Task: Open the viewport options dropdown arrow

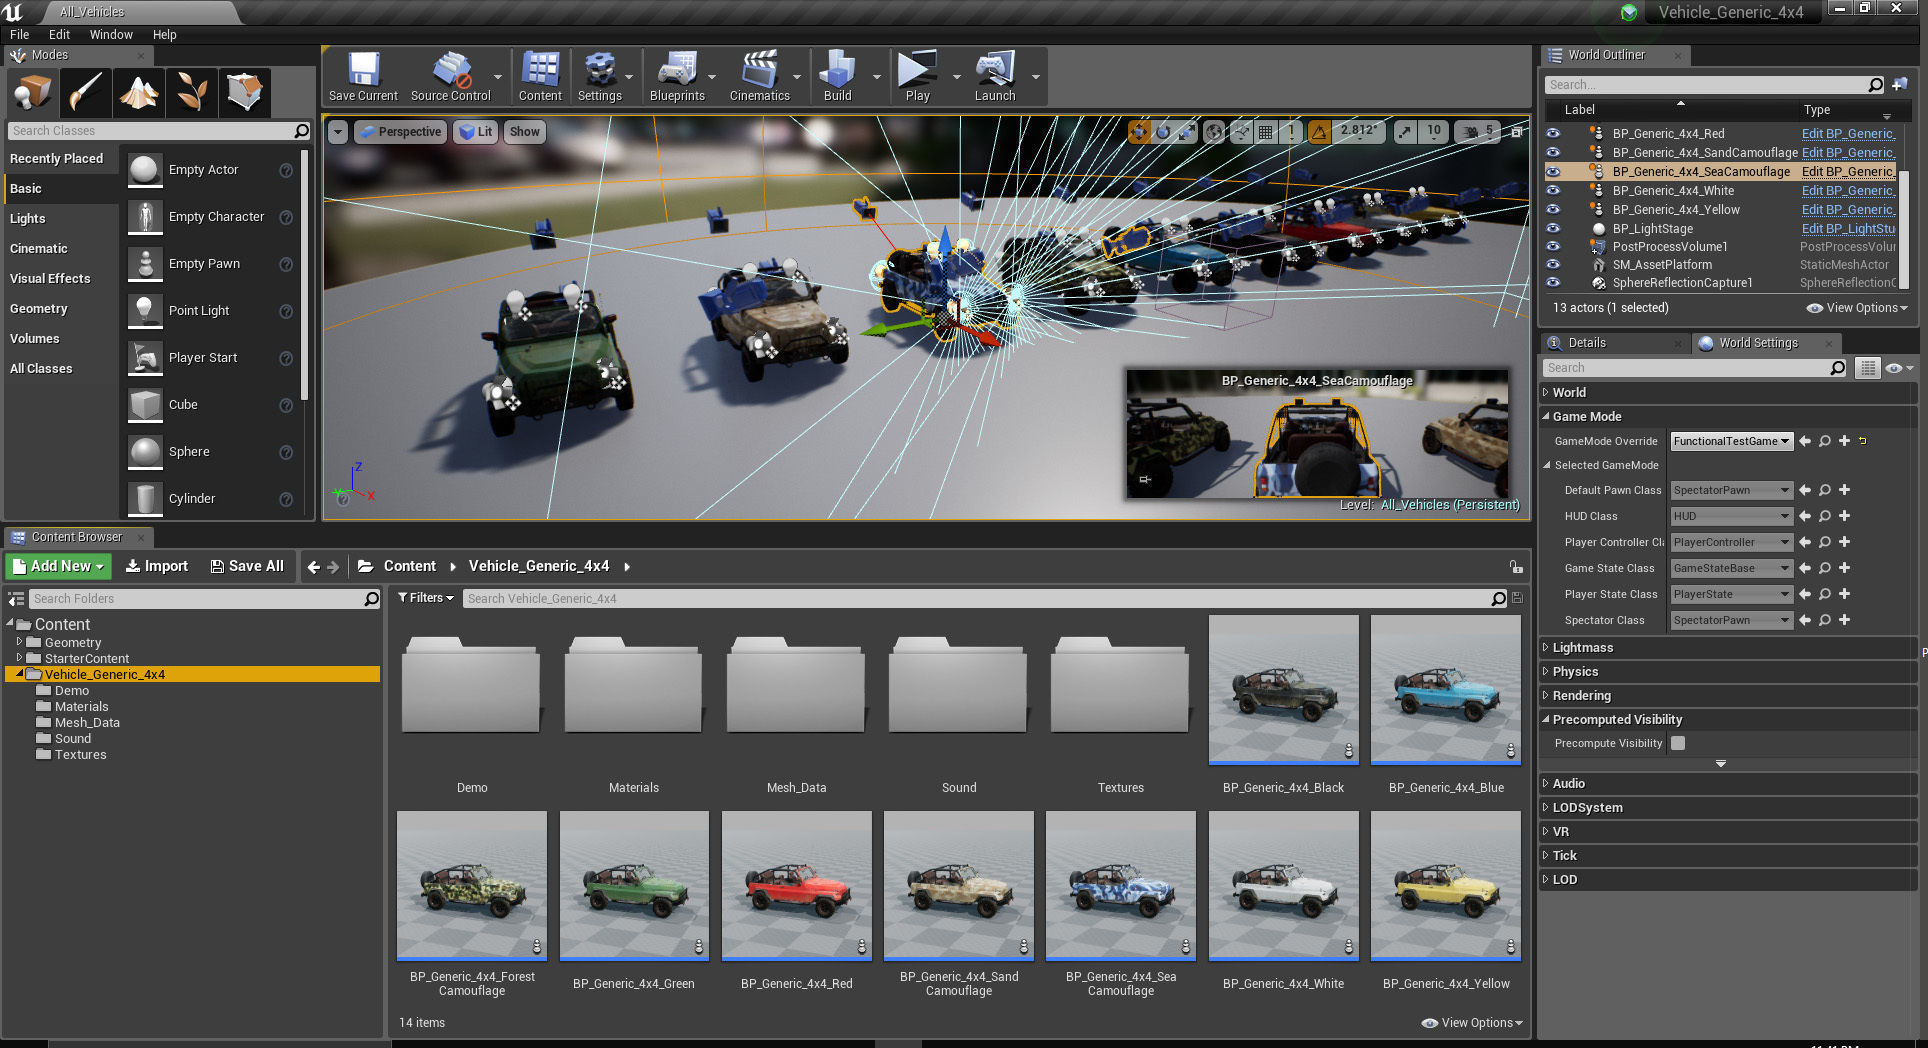Action: [338, 132]
